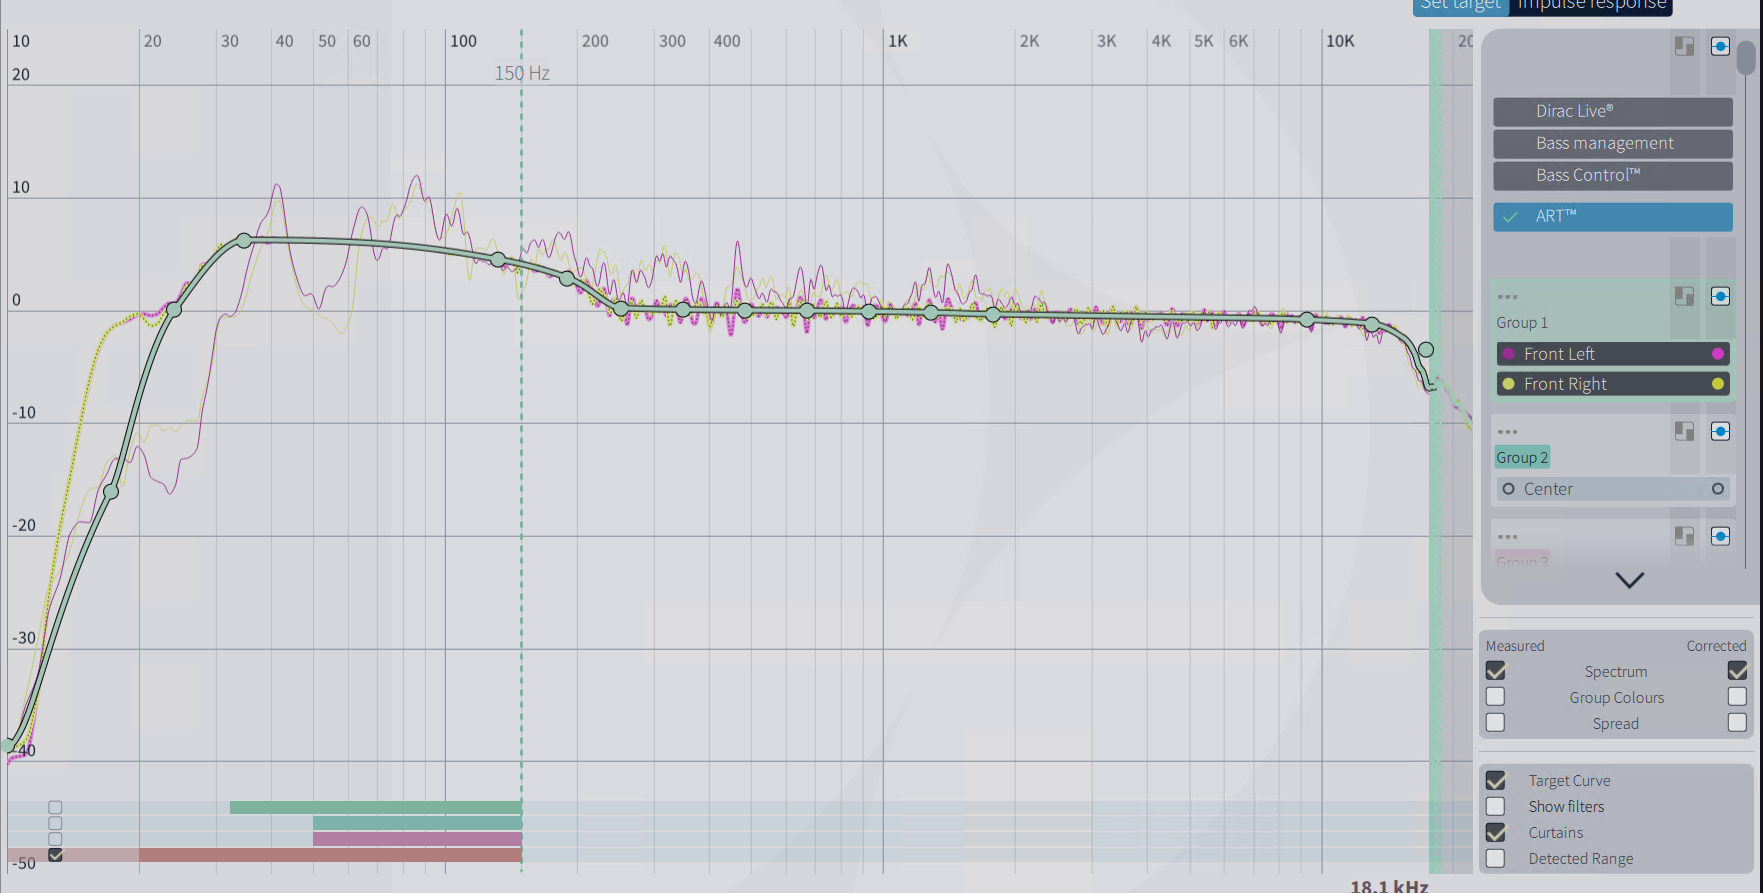Enable the Detected Range checkbox
The image size is (1763, 893).
(1496, 858)
